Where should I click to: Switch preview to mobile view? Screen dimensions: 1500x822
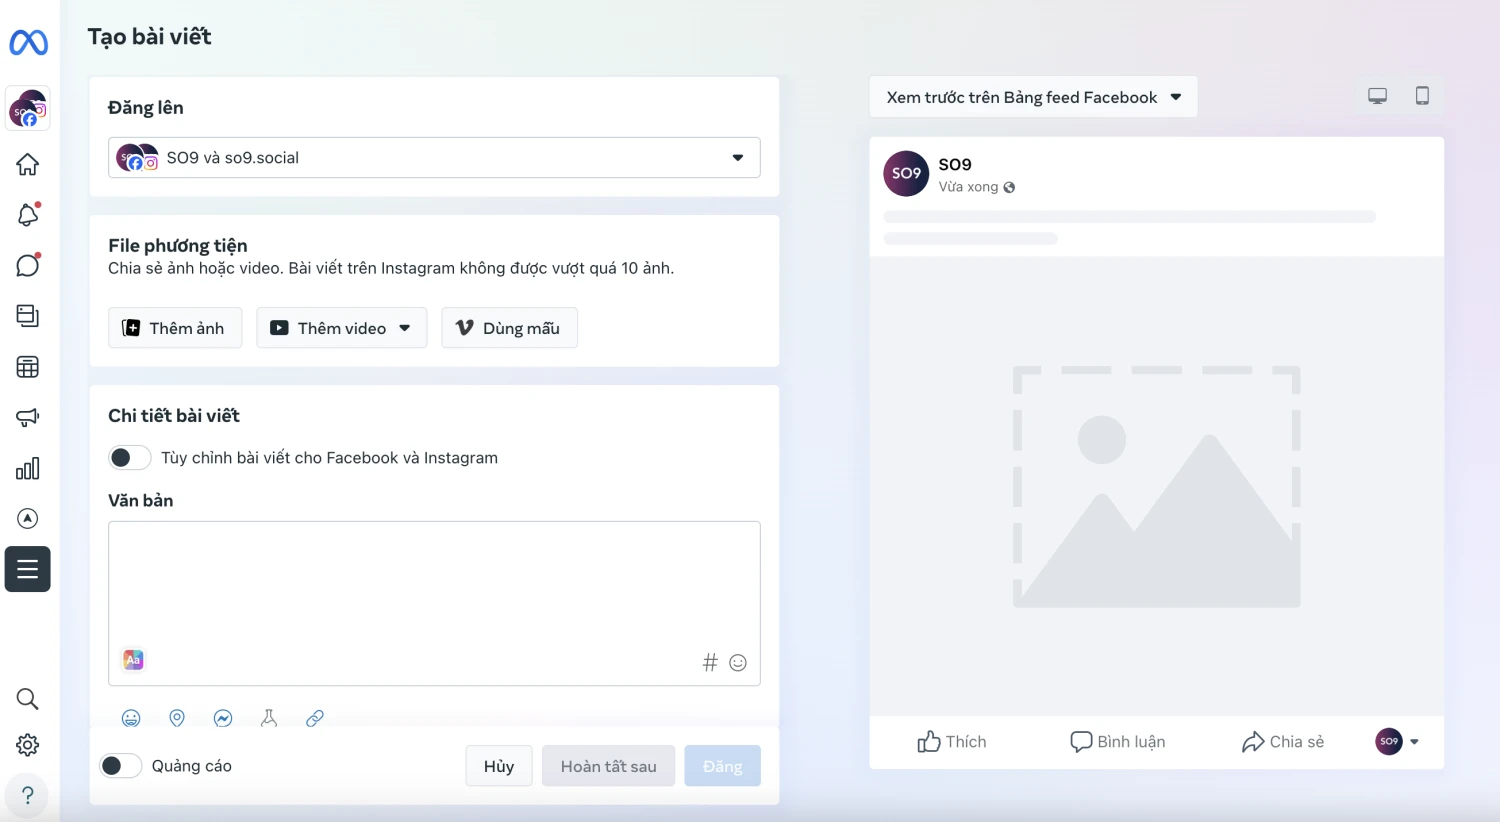[1422, 96]
